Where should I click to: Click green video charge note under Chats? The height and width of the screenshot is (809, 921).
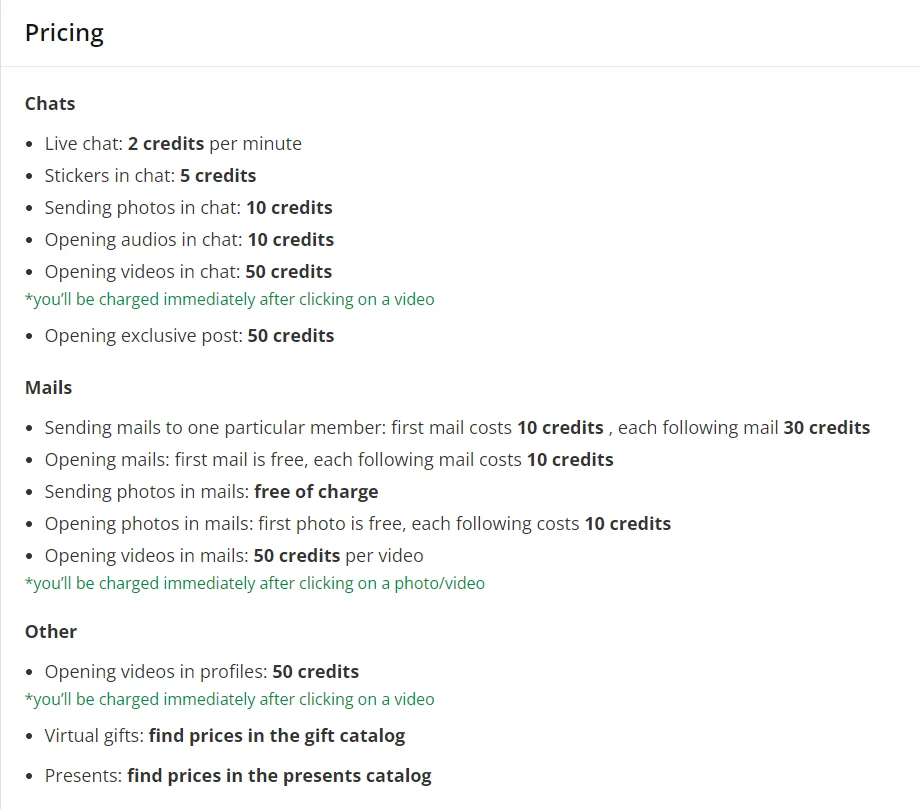click(x=230, y=299)
